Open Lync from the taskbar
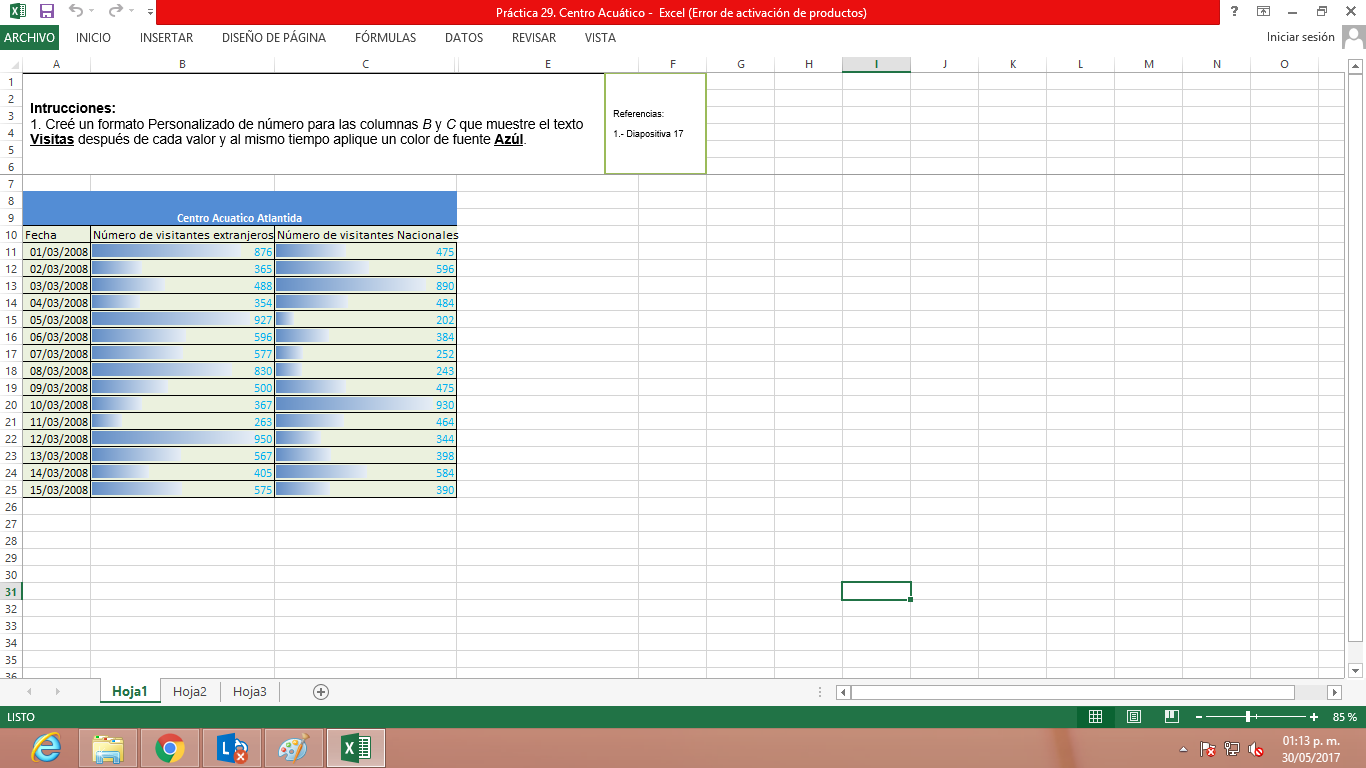The width and height of the screenshot is (1366, 768). (x=231, y=747)
